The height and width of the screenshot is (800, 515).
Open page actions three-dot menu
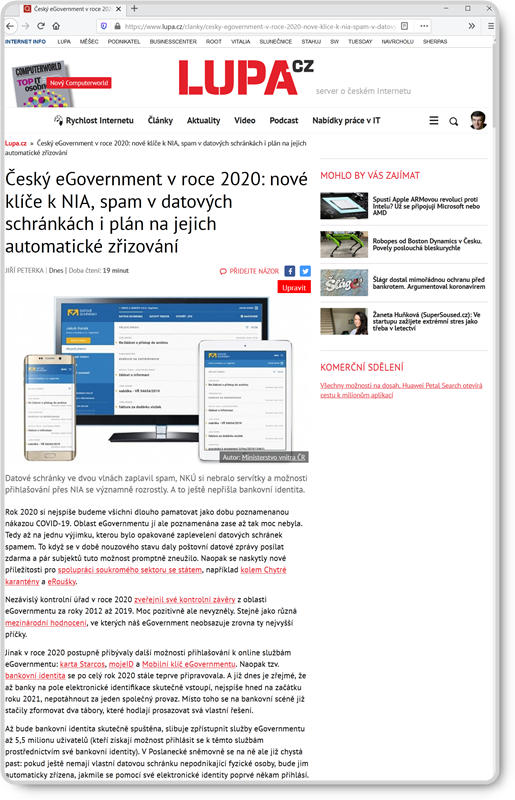tap(424, 26)
